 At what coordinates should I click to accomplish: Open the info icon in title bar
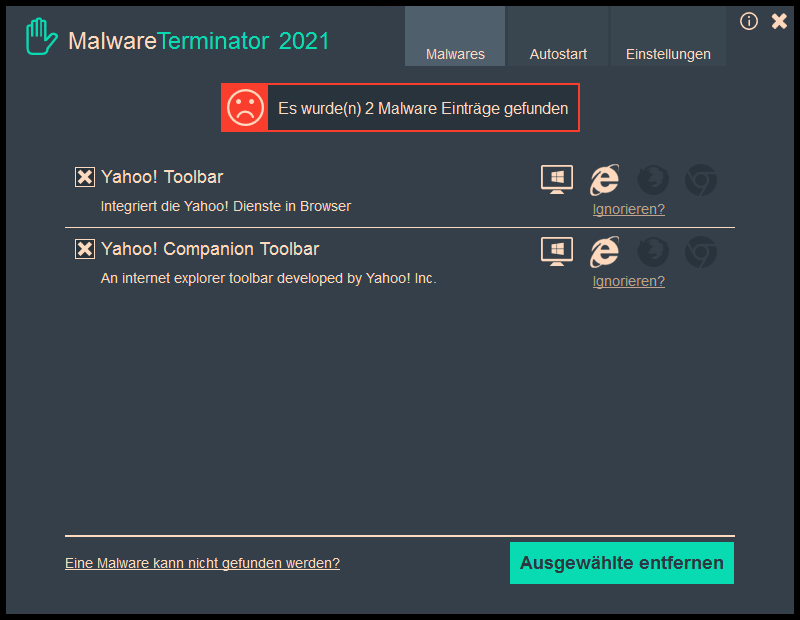tap(749, 21)
